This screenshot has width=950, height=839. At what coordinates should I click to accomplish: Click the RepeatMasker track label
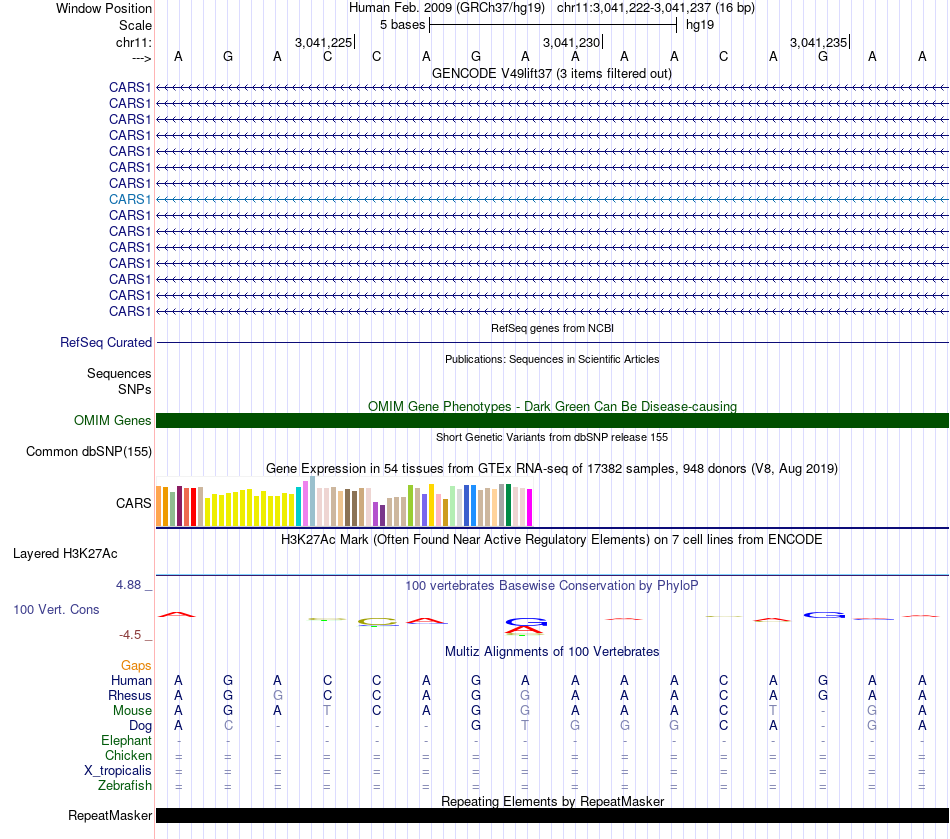coord(110,816)
